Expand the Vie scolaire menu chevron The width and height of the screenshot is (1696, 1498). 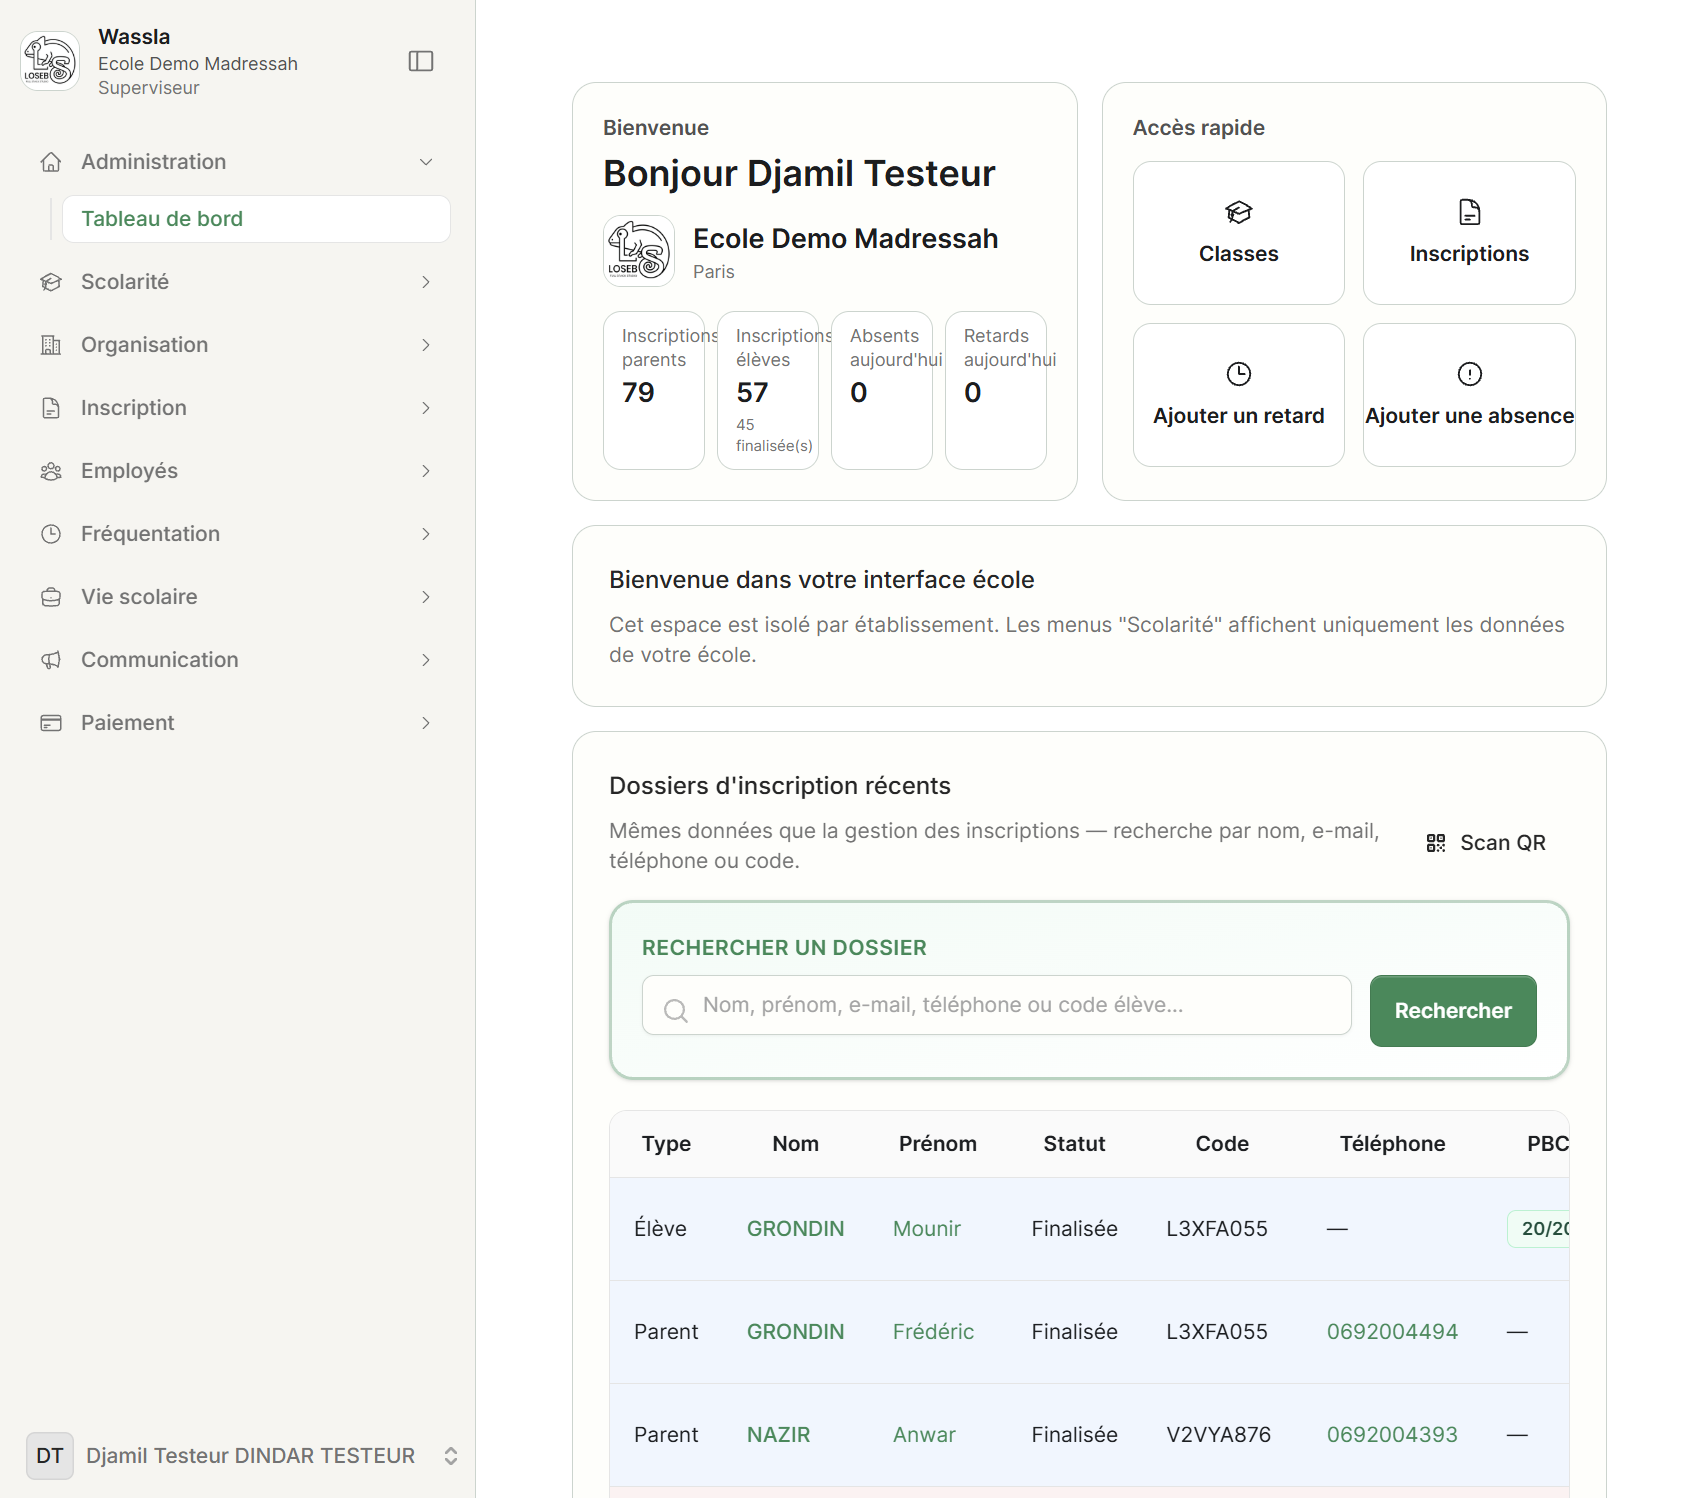pyautogui.click(x=426, y=597)
